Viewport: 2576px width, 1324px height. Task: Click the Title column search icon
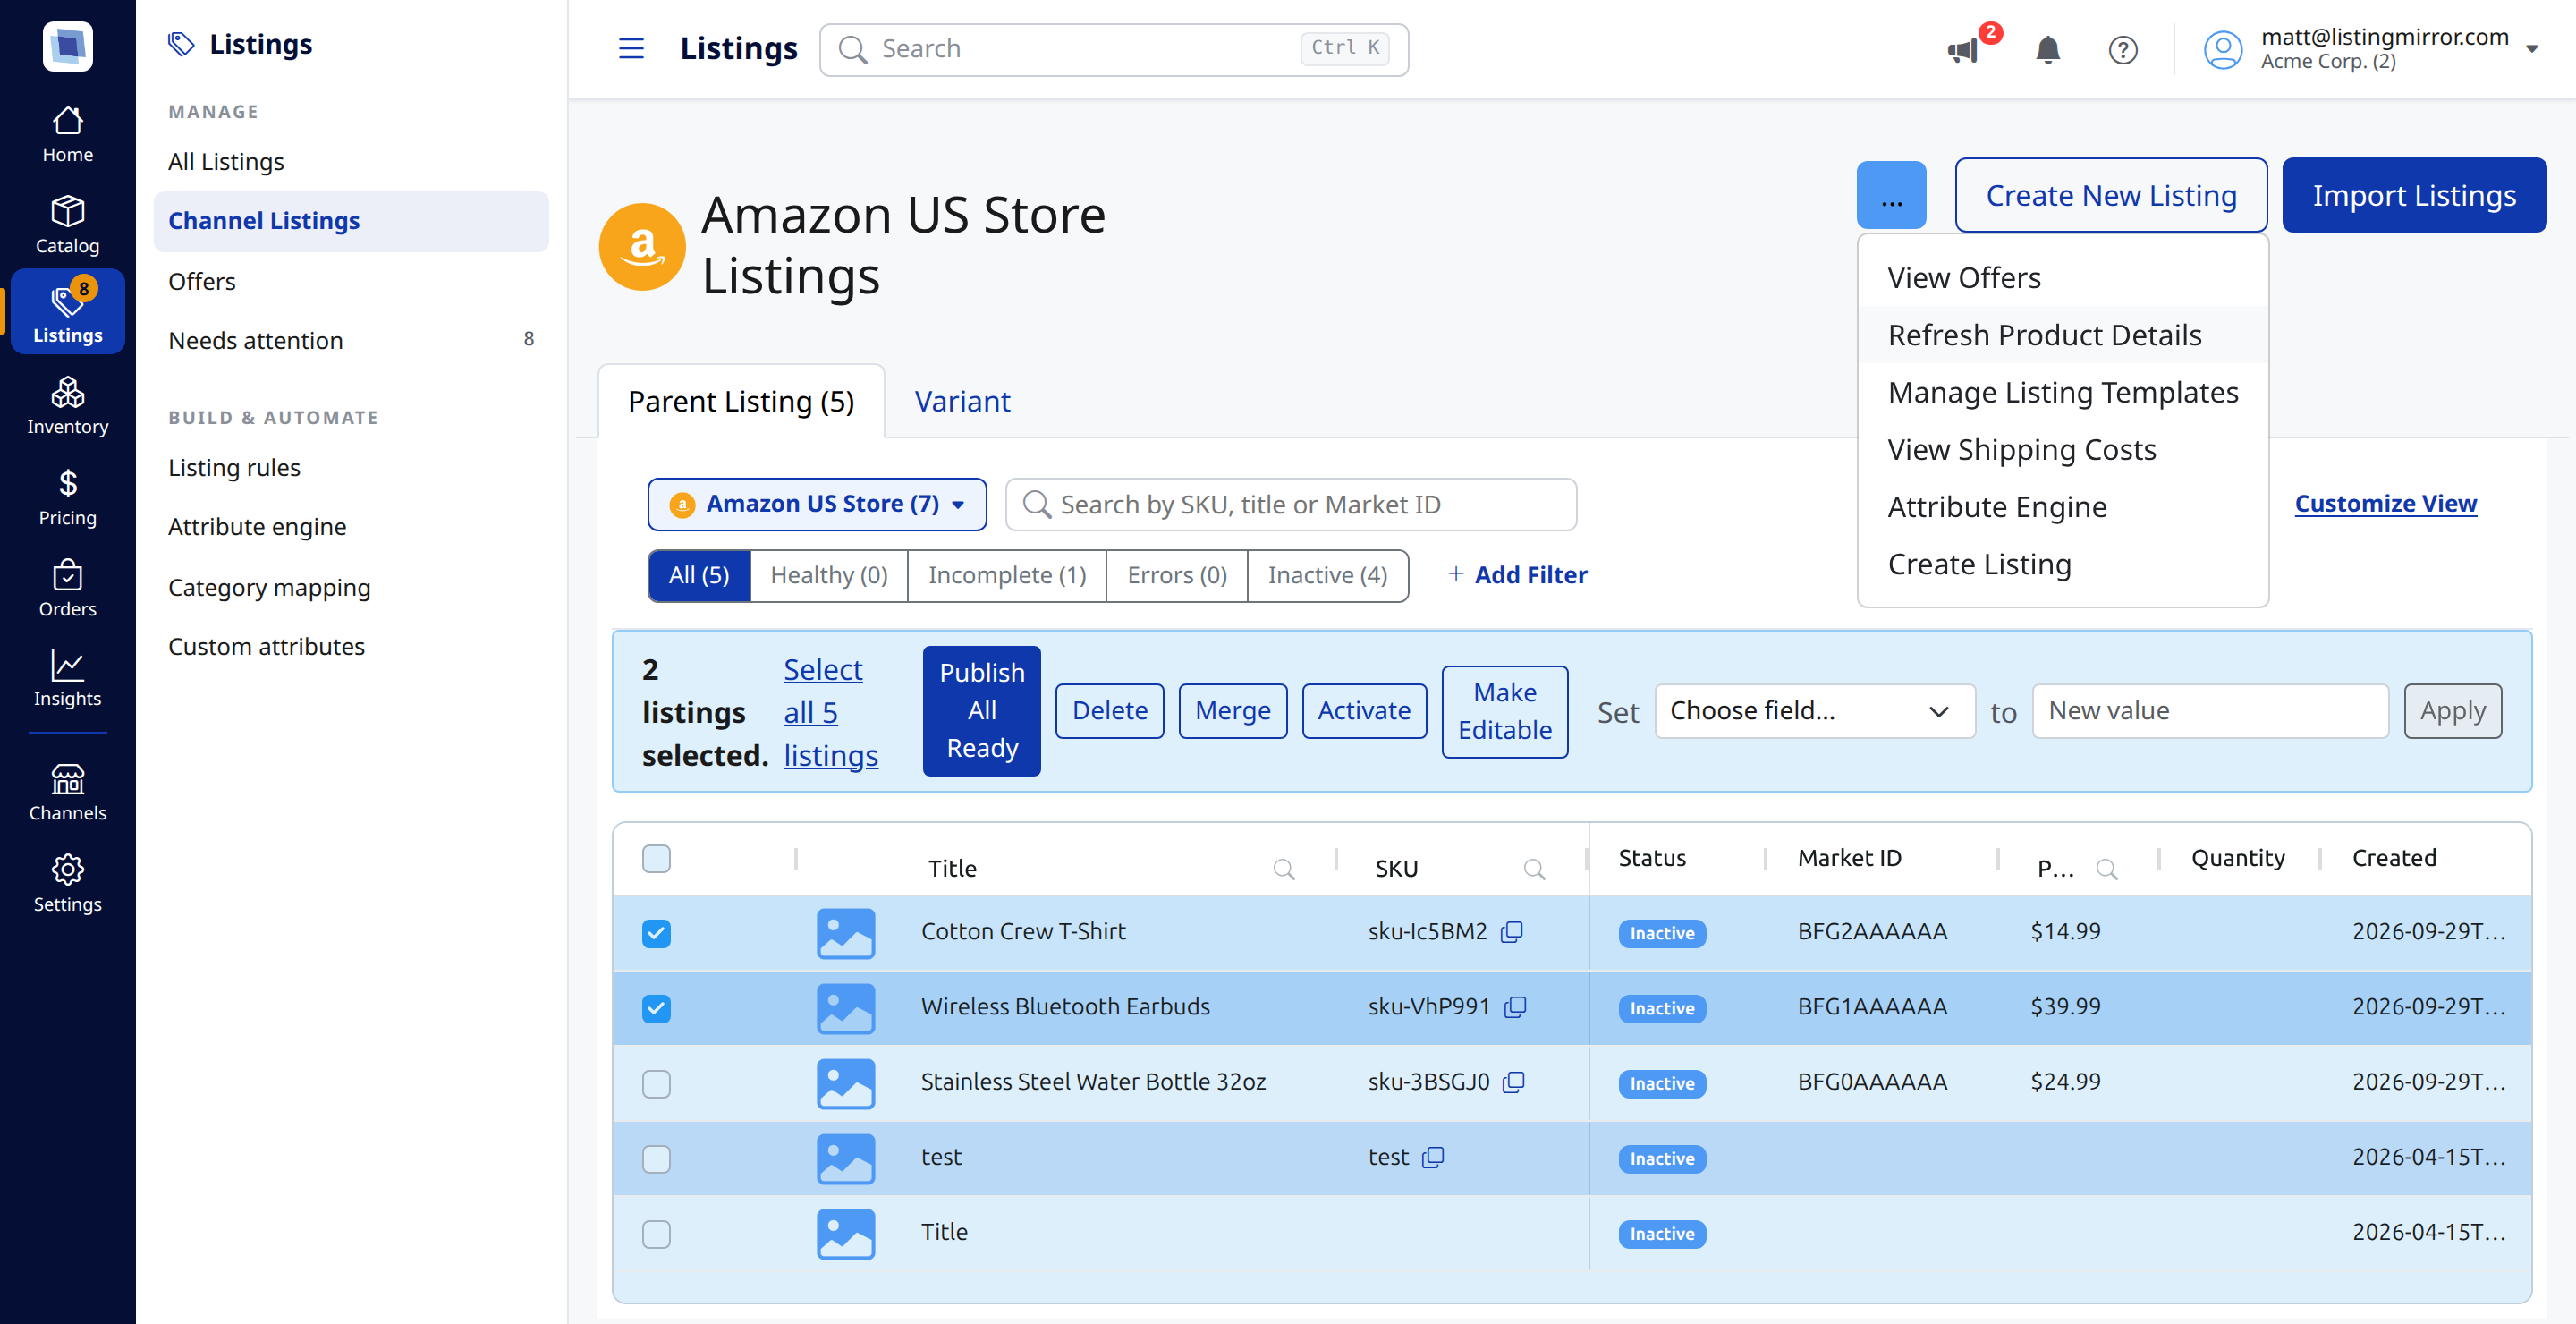[1284, 869]
